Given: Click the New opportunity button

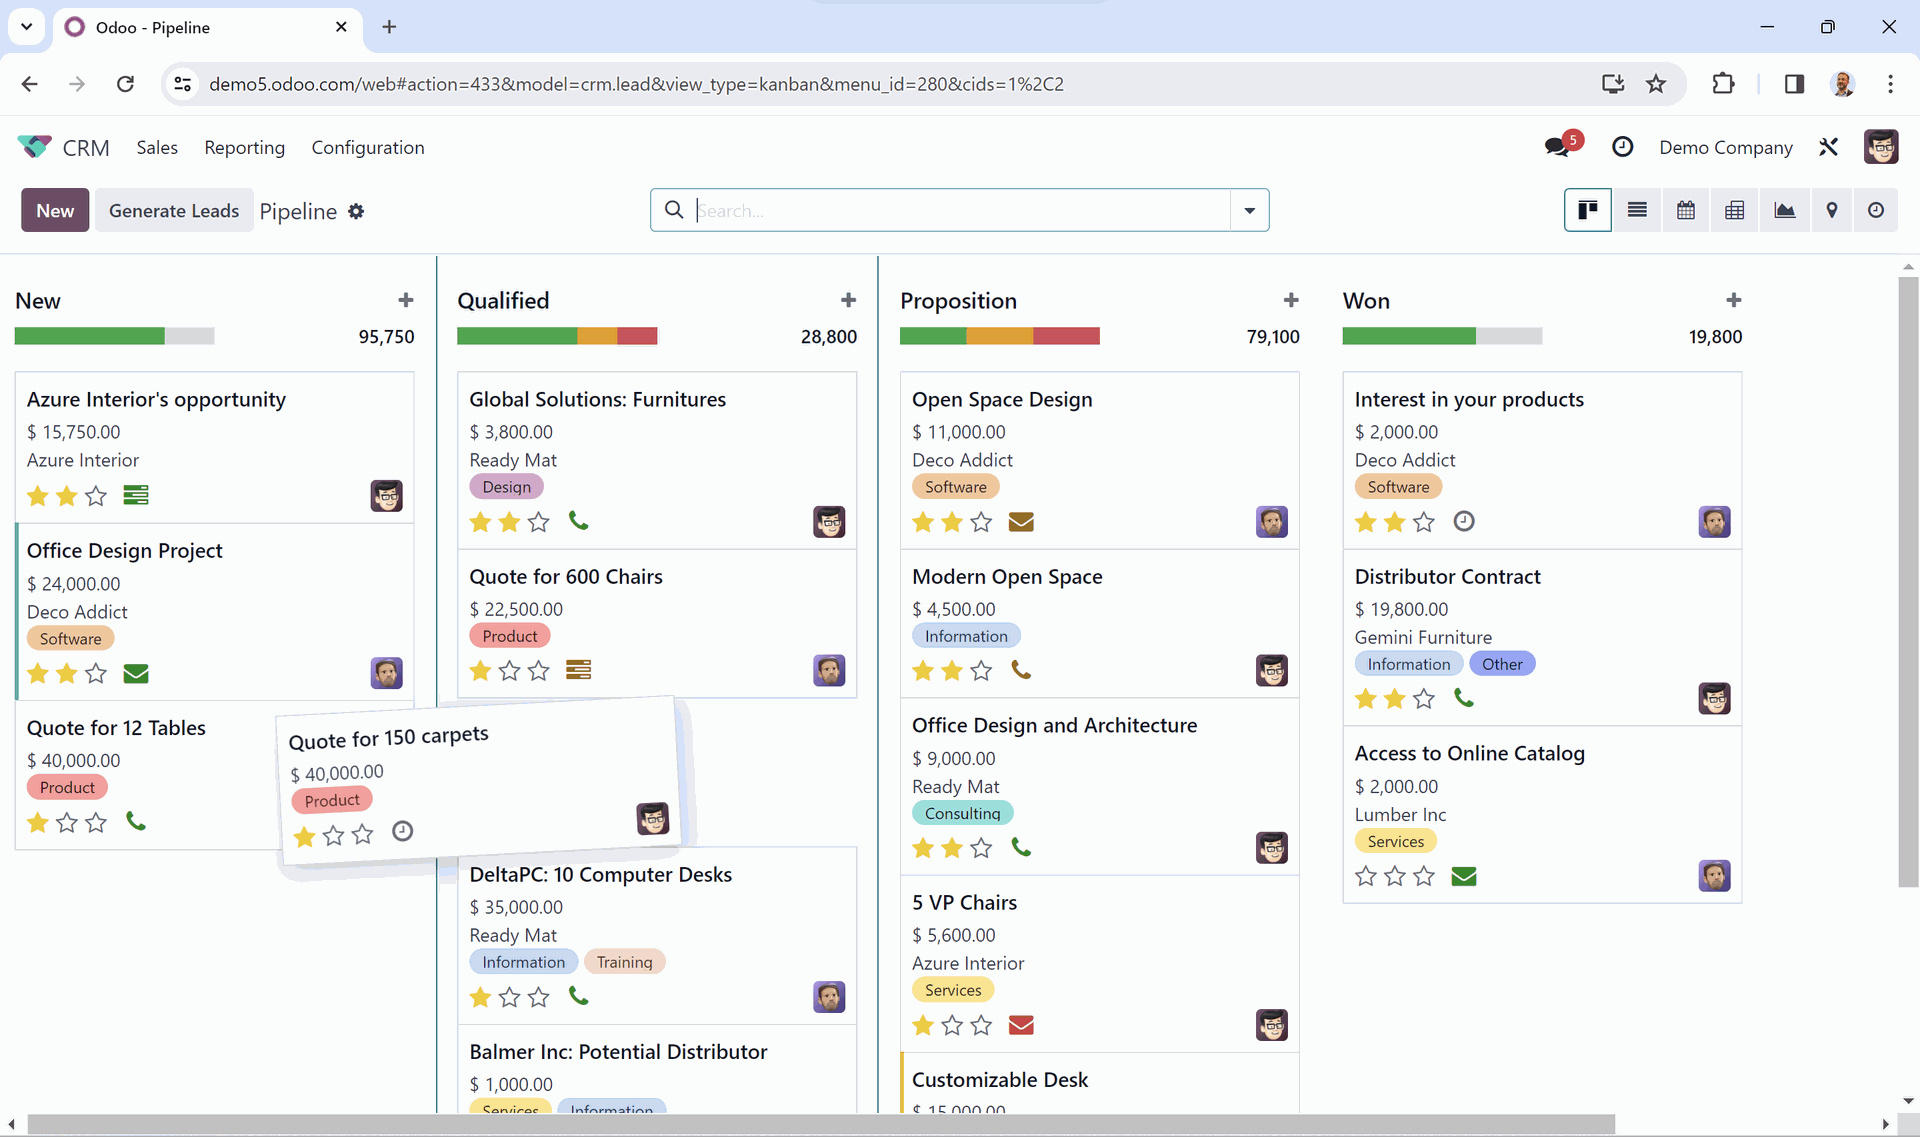Looking at the screenshot, I should [x=55, y=210].
